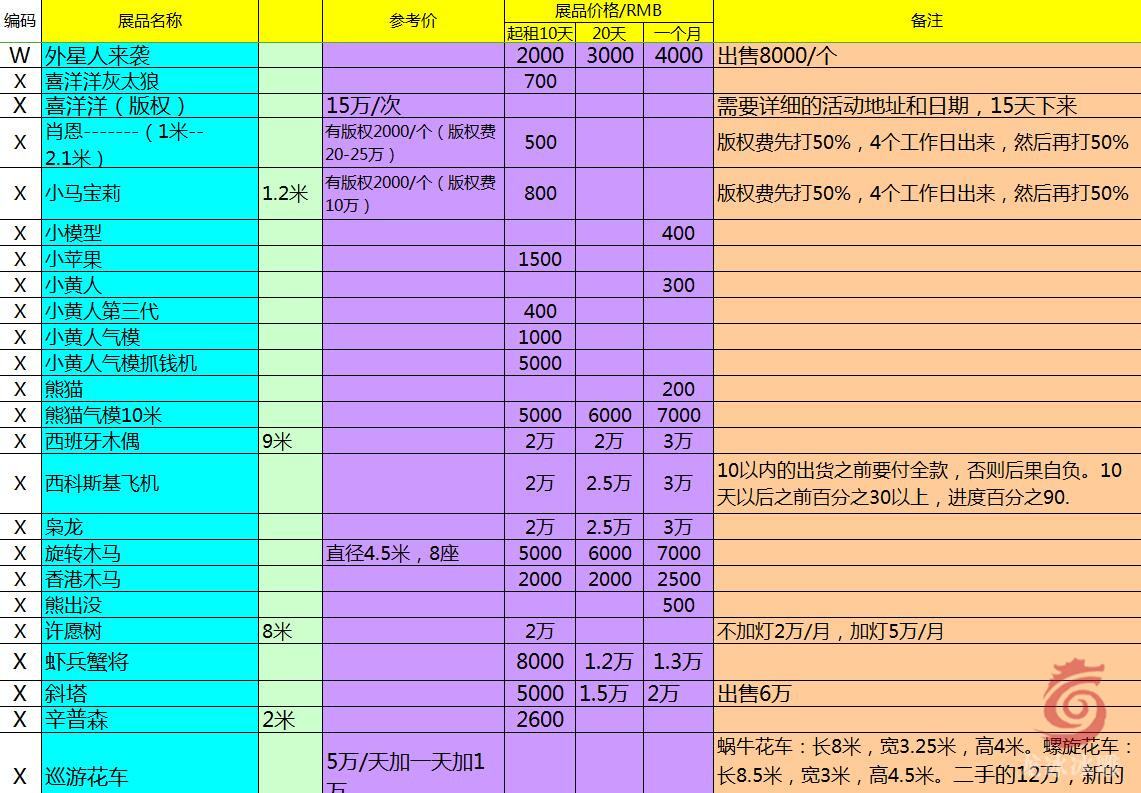Select the 香港木马 name cell
The width and height of the screenshot is (1141, 793).
150,579
